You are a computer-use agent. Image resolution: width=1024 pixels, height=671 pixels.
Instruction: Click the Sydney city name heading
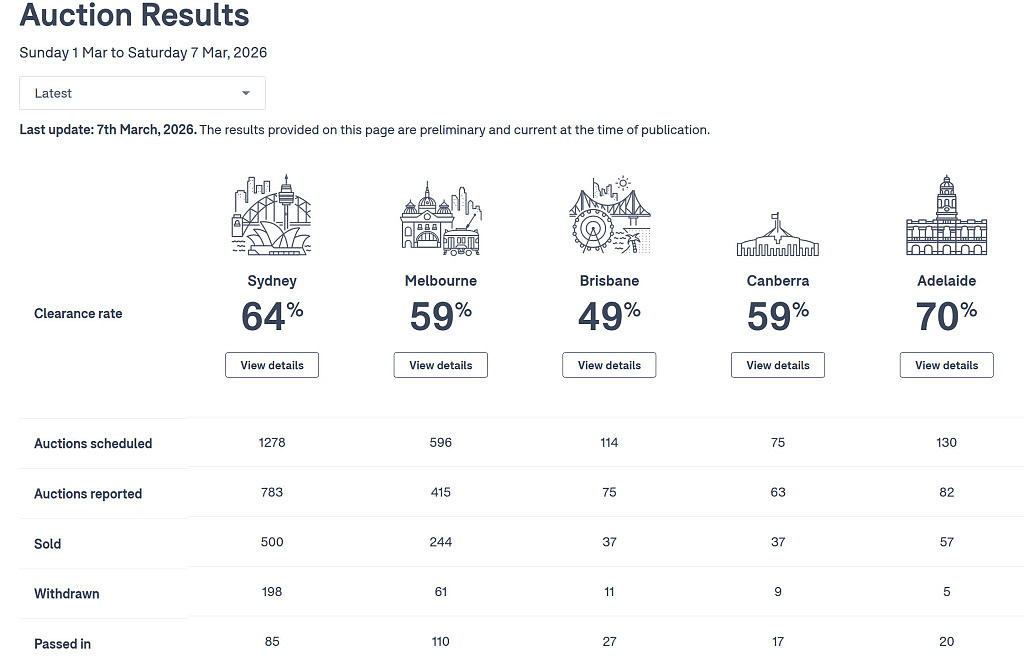272,281
